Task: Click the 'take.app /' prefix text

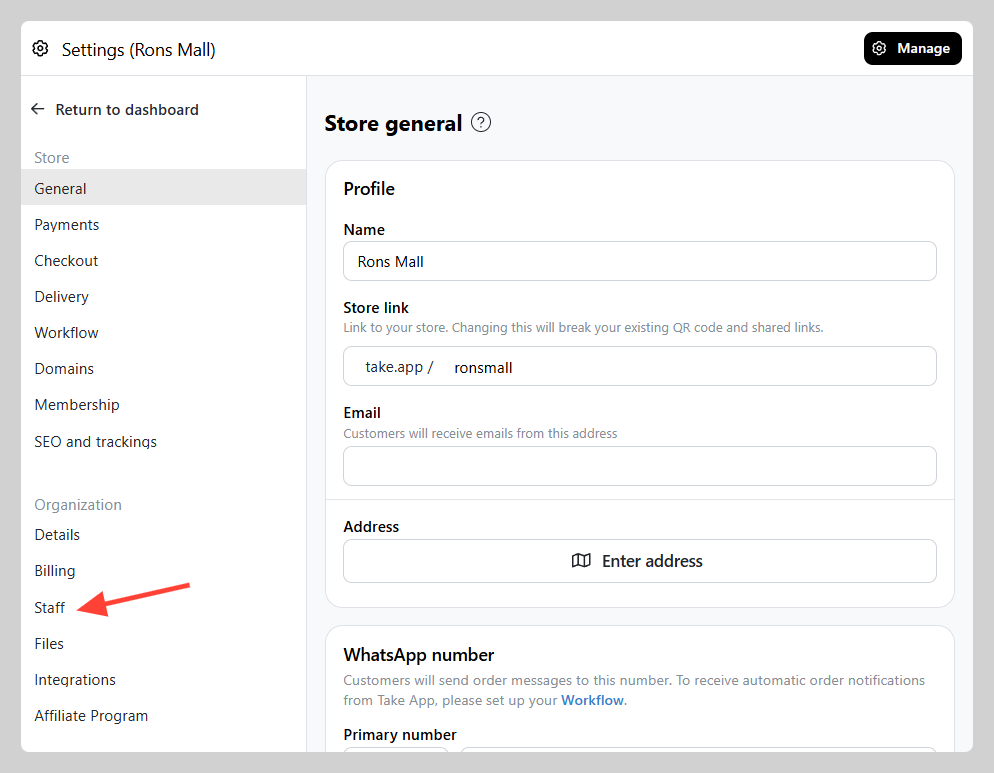Action: (x=399, y=367)
